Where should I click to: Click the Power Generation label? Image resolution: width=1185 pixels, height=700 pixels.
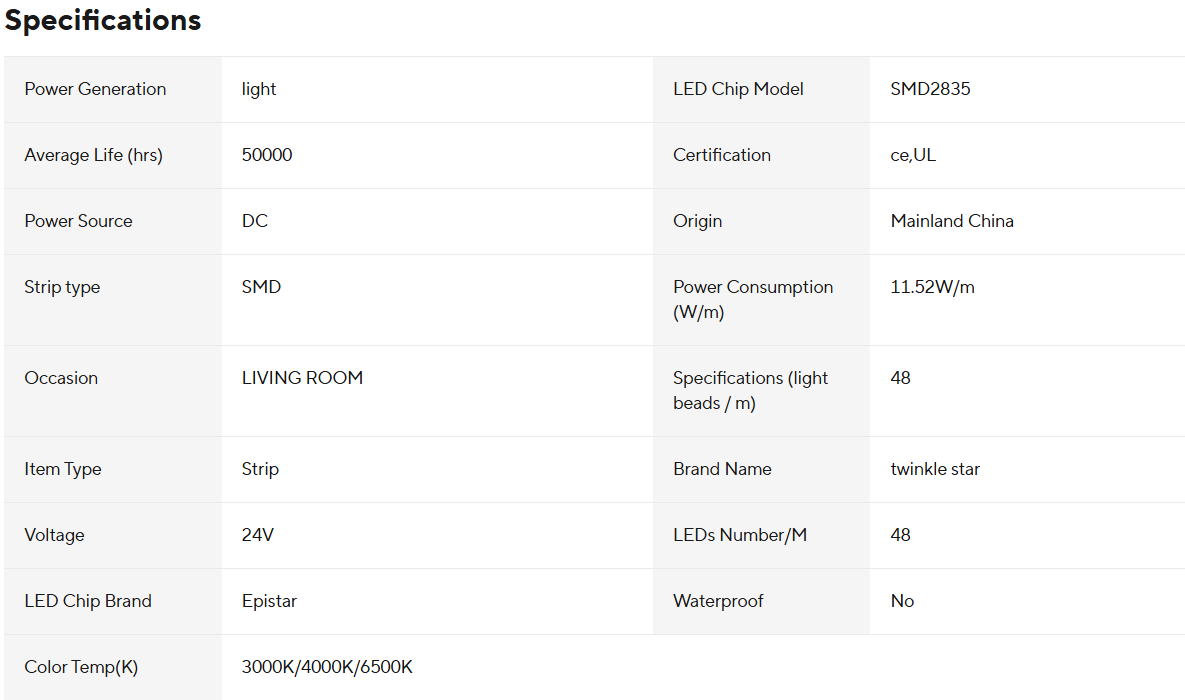pyautogui.click(x=95, y=89)
